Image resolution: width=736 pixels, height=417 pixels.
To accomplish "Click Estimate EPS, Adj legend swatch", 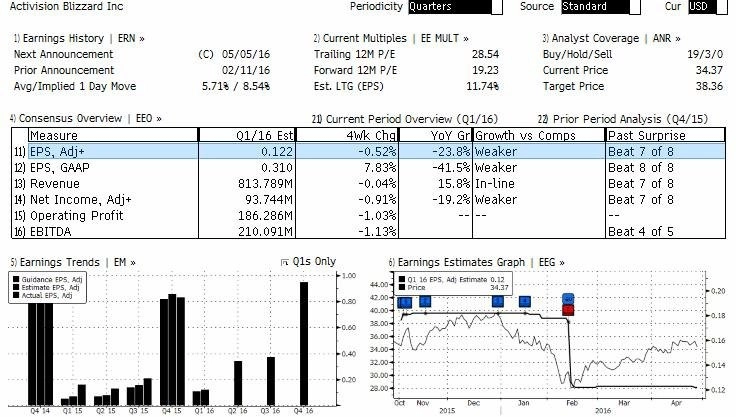I will [16, 287].
